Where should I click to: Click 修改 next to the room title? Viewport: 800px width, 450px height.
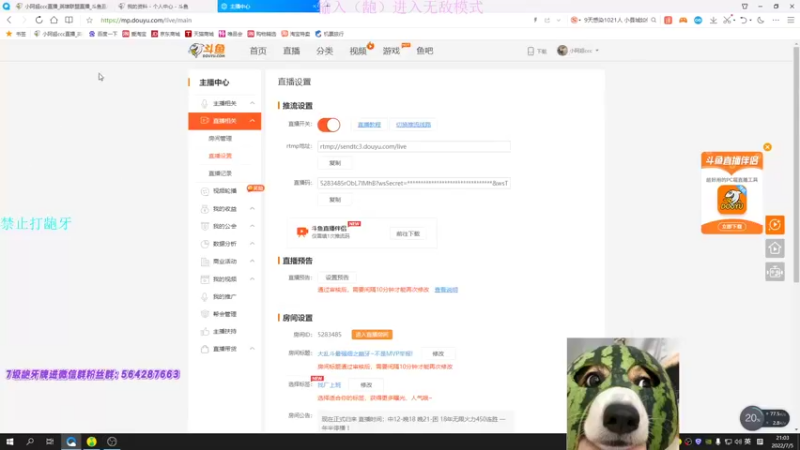[x=438, y=354]
